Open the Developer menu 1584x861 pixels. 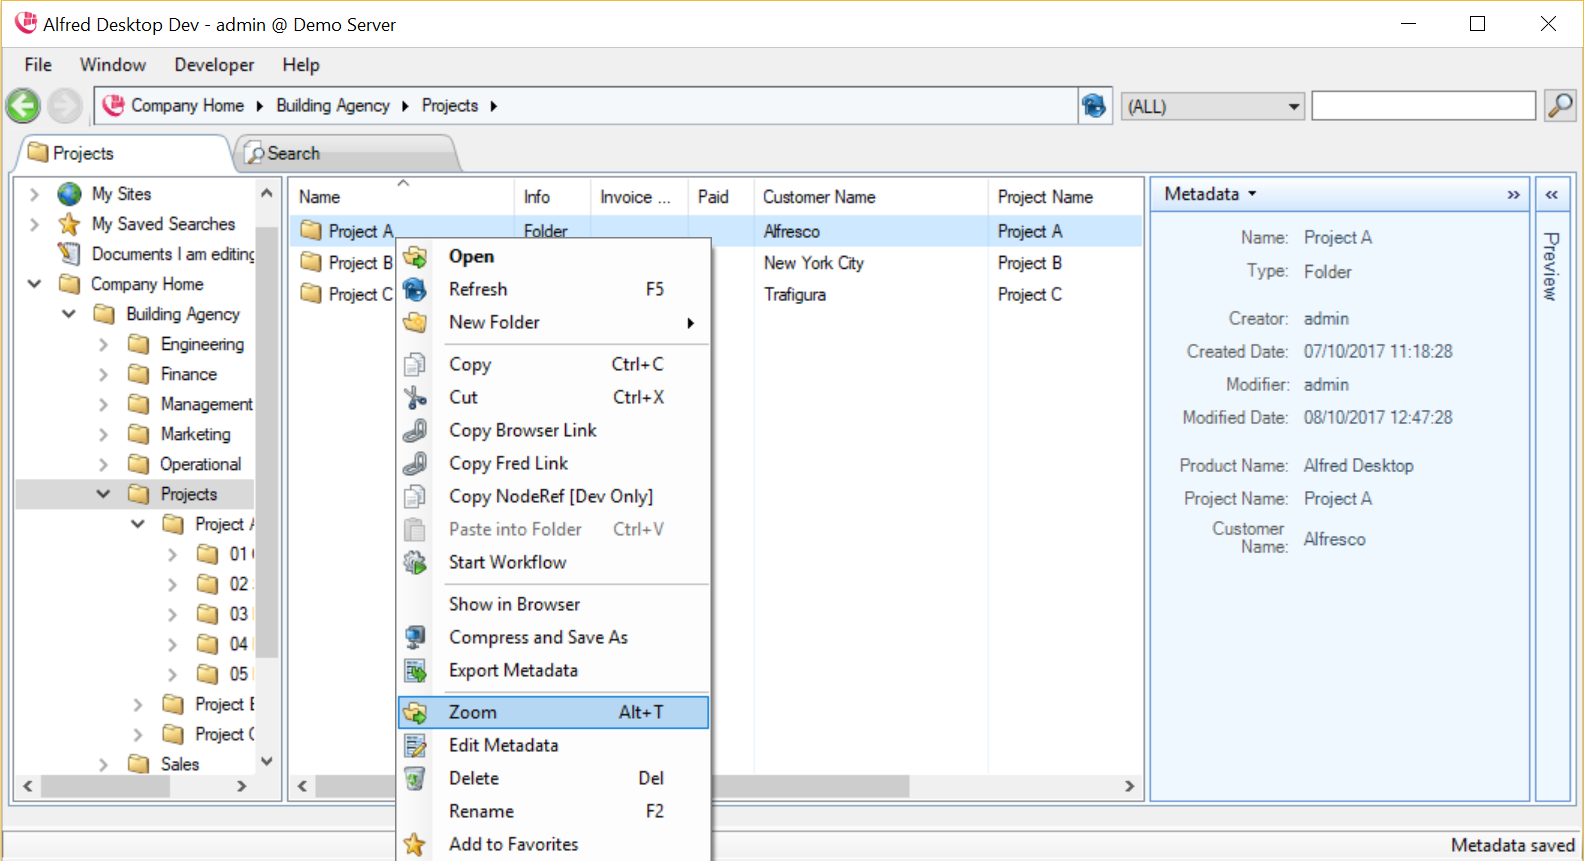coord(214,65)
